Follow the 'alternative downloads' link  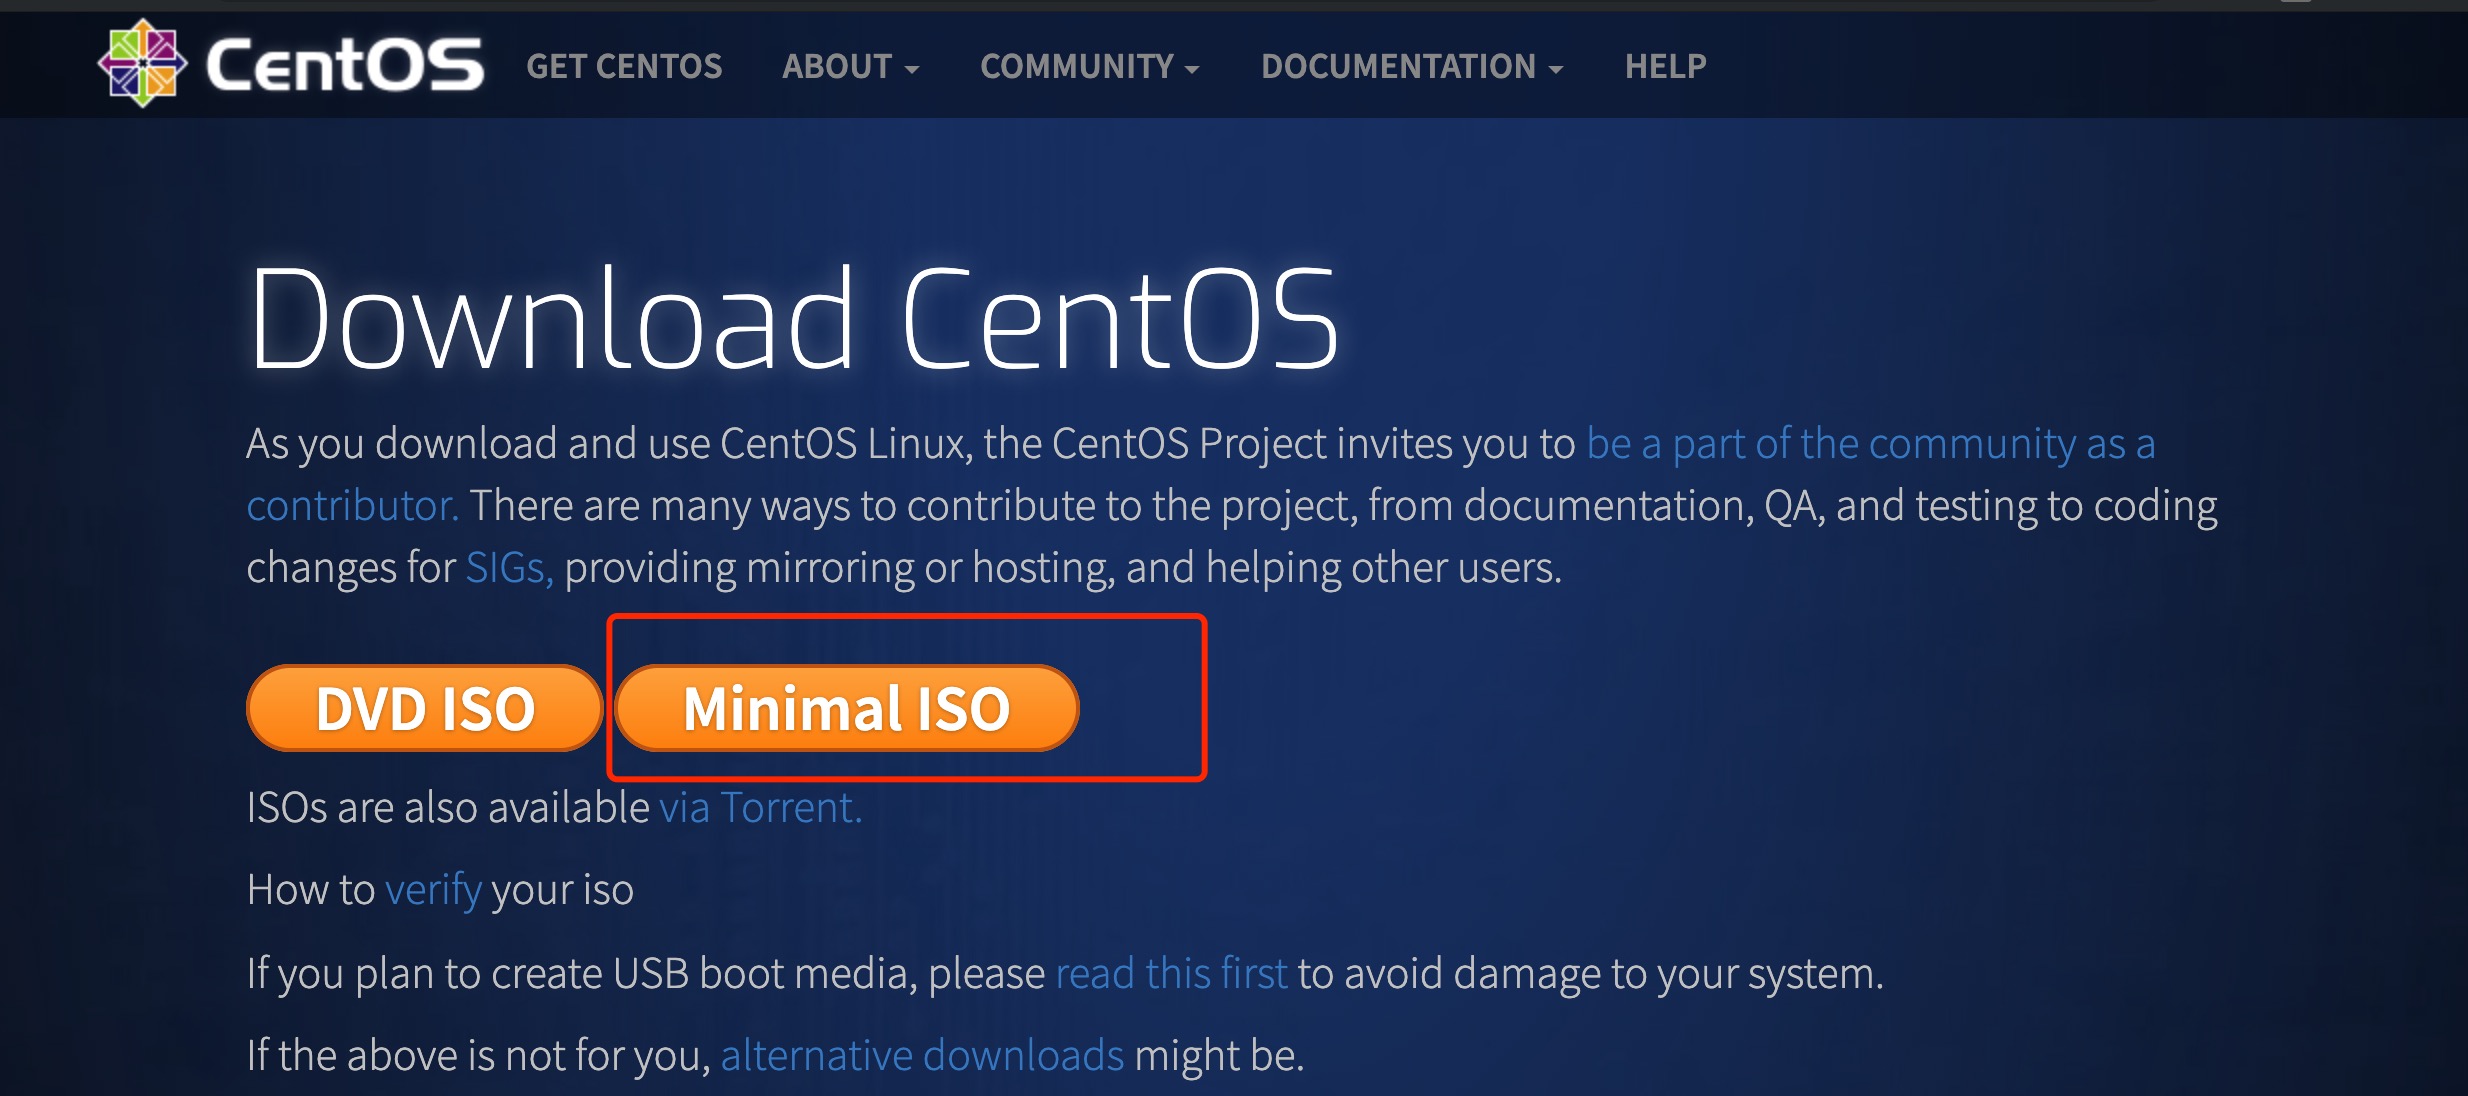tap(922, 1056)
